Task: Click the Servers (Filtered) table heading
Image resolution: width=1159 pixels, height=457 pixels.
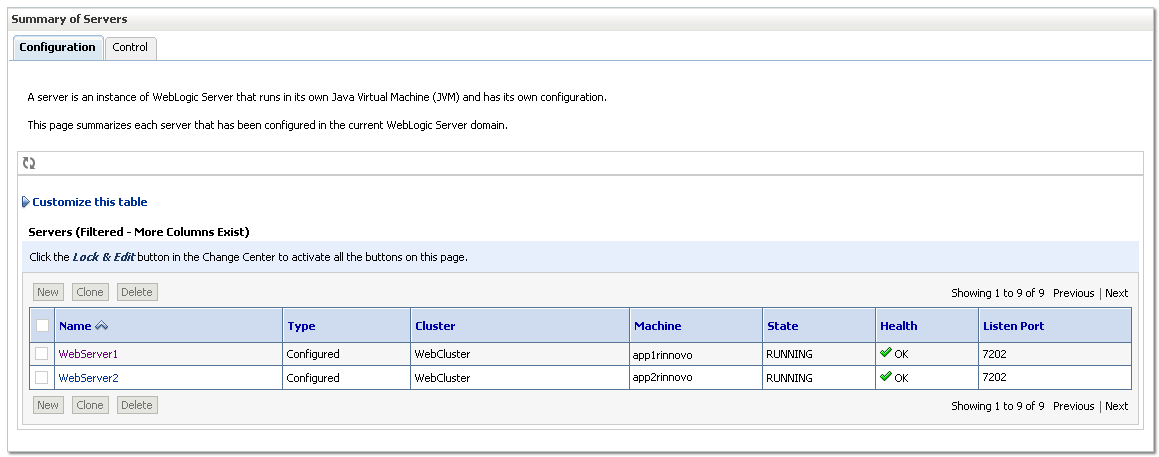Action: [139, 232]
